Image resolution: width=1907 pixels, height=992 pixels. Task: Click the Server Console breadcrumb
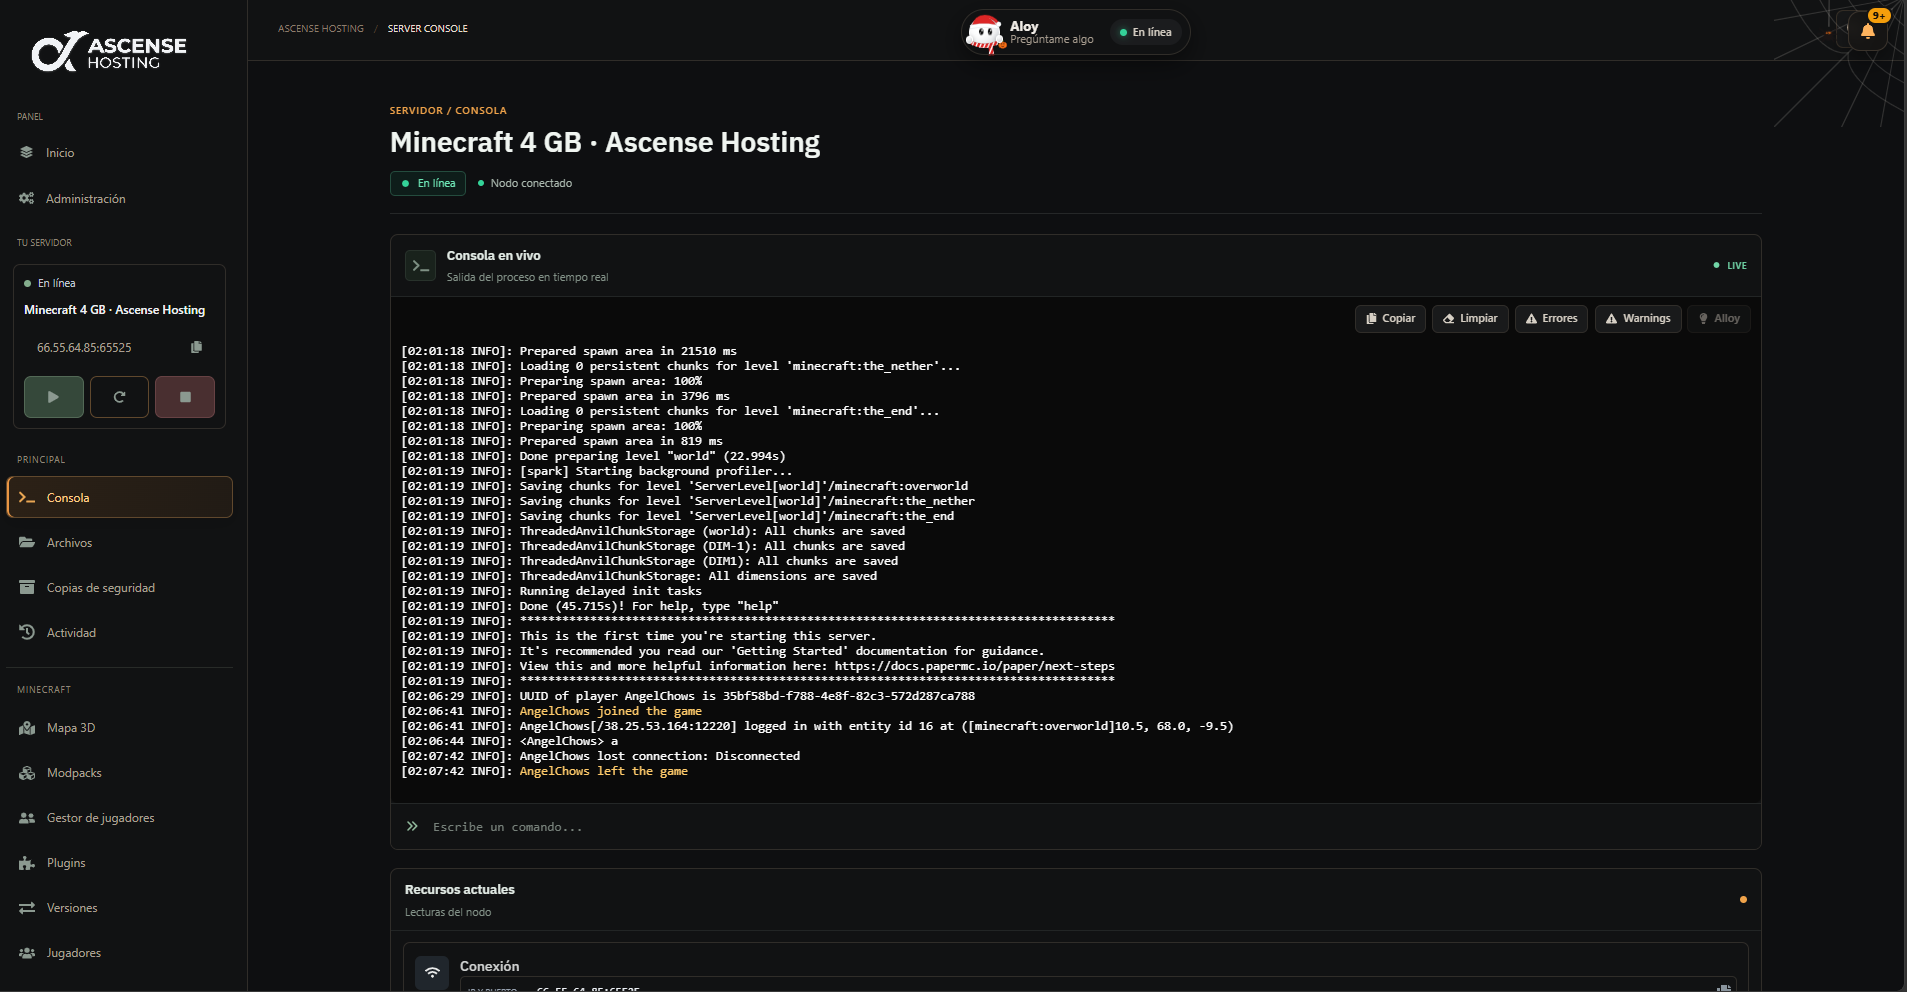point(428,29)
